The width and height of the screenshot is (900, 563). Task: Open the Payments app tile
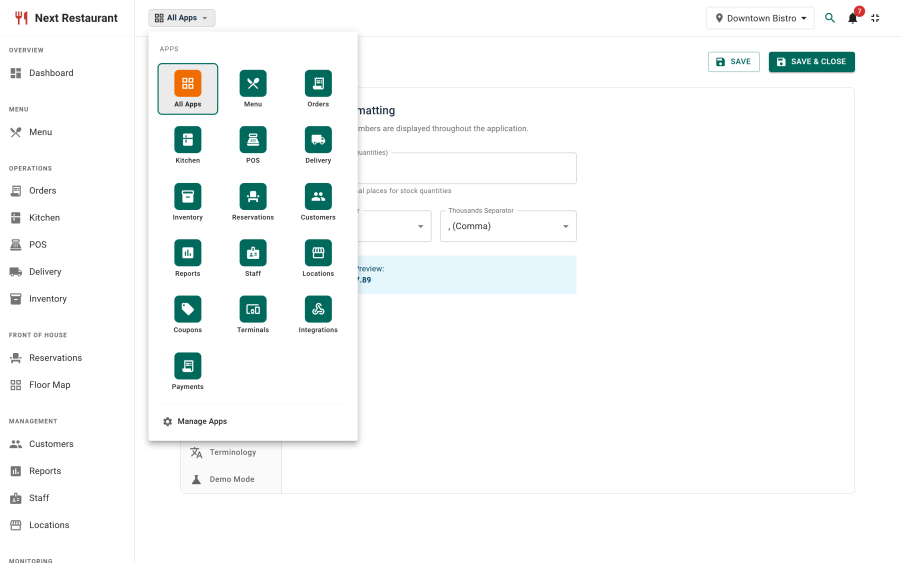(188, 371)
